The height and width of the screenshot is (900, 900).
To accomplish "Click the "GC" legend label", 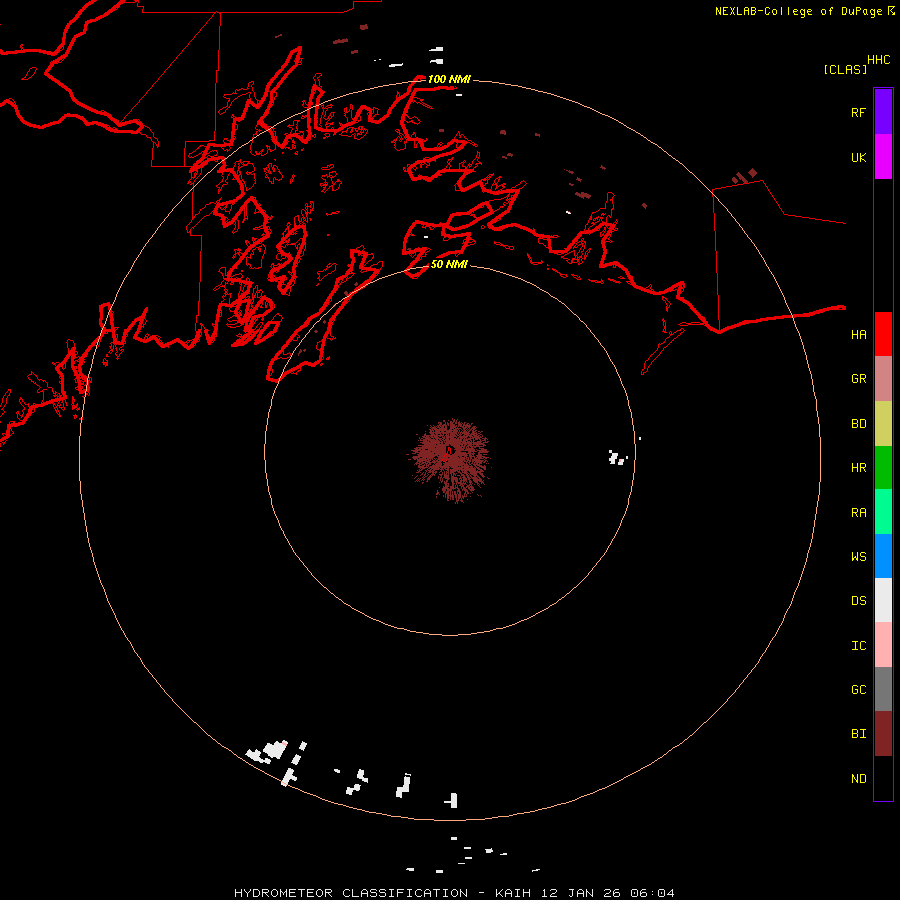I will (x=859, y=689).
